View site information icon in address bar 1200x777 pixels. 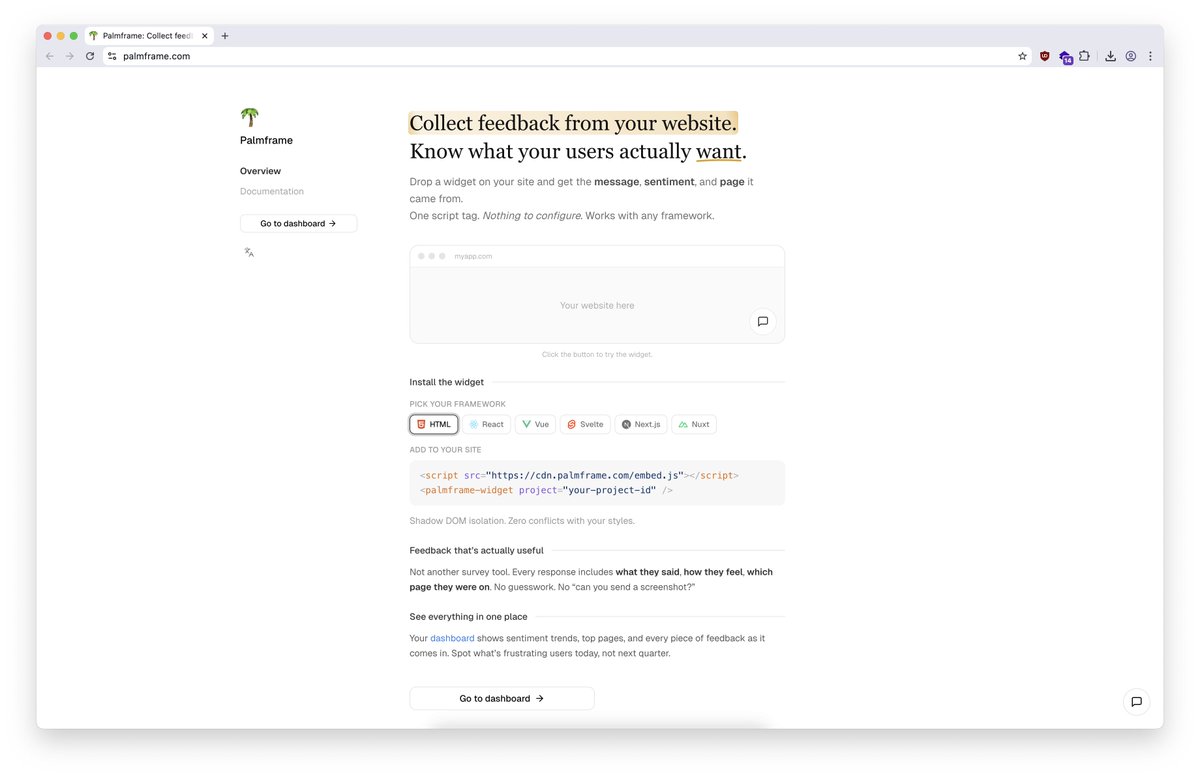(x=112, y=56)
